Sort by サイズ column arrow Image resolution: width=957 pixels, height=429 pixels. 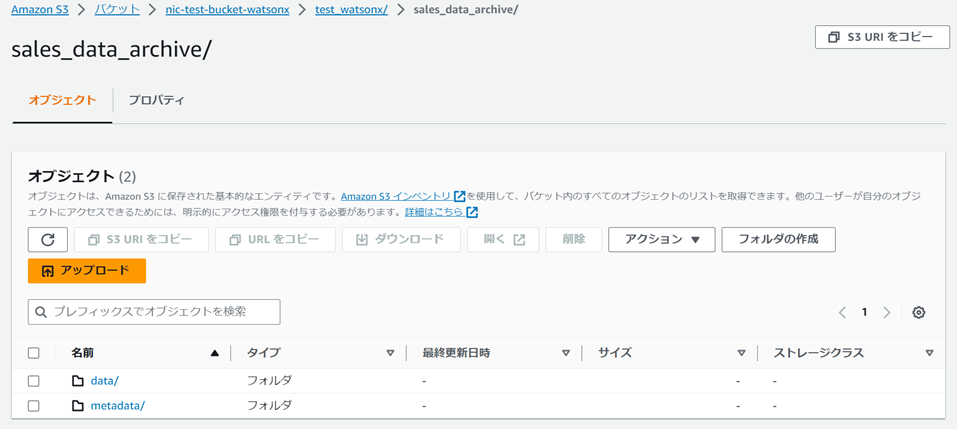click(x=742, y=353)
